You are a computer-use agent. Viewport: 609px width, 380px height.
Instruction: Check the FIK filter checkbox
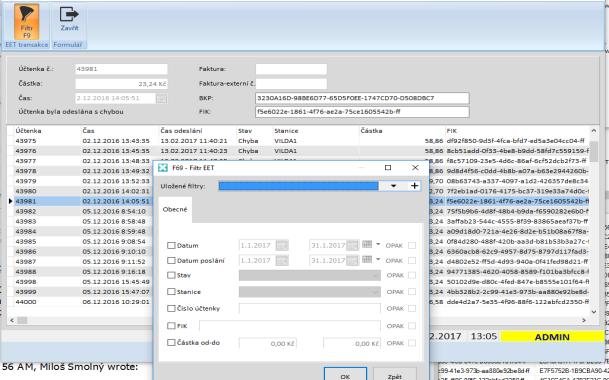tap(171, 326)
